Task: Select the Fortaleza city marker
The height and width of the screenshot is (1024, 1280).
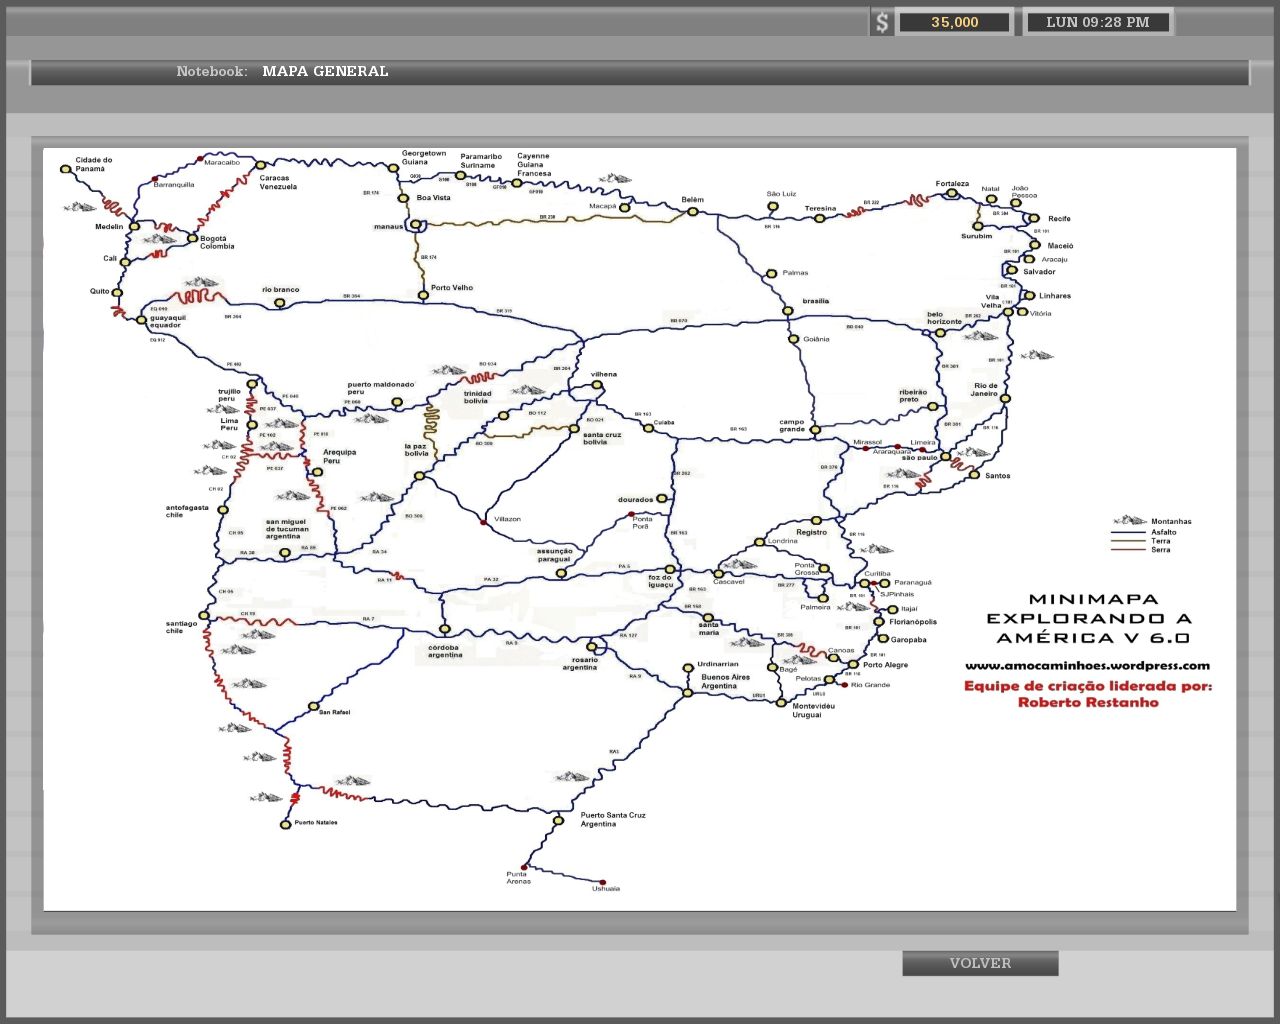Action: tap(952, 194)
